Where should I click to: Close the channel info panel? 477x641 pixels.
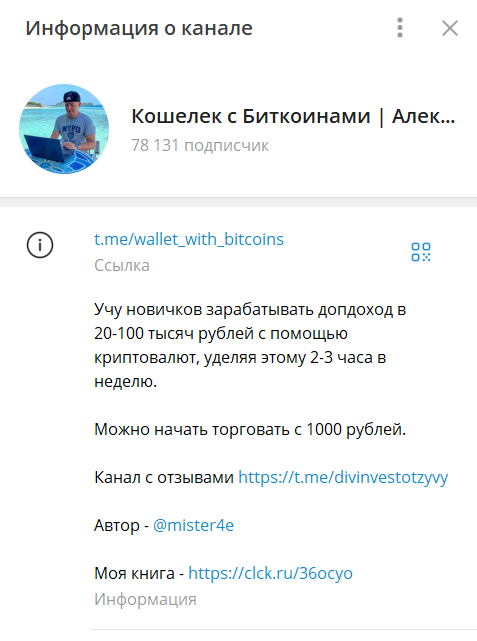point(450,28)
